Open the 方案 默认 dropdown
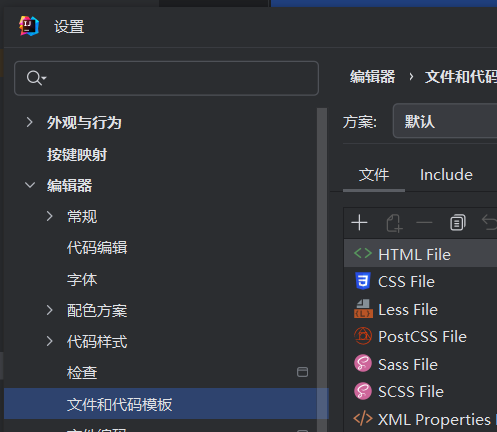 [x=445, y=121]
